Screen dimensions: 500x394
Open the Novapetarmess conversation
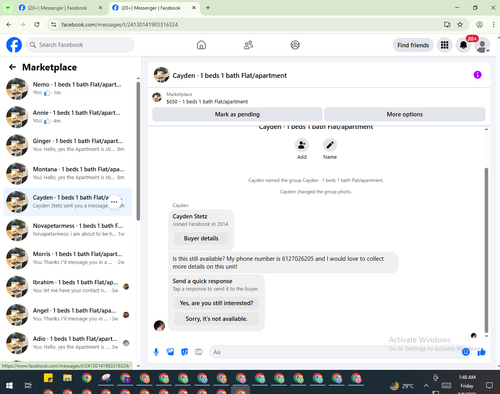click(x=68, y=230)
